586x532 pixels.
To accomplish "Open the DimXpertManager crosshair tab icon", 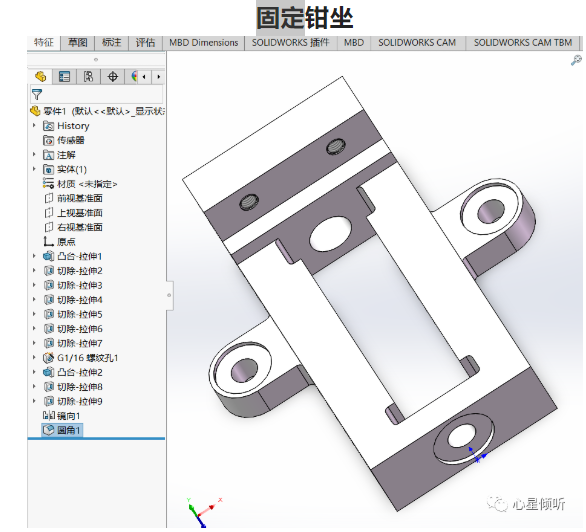I will 112,77.
